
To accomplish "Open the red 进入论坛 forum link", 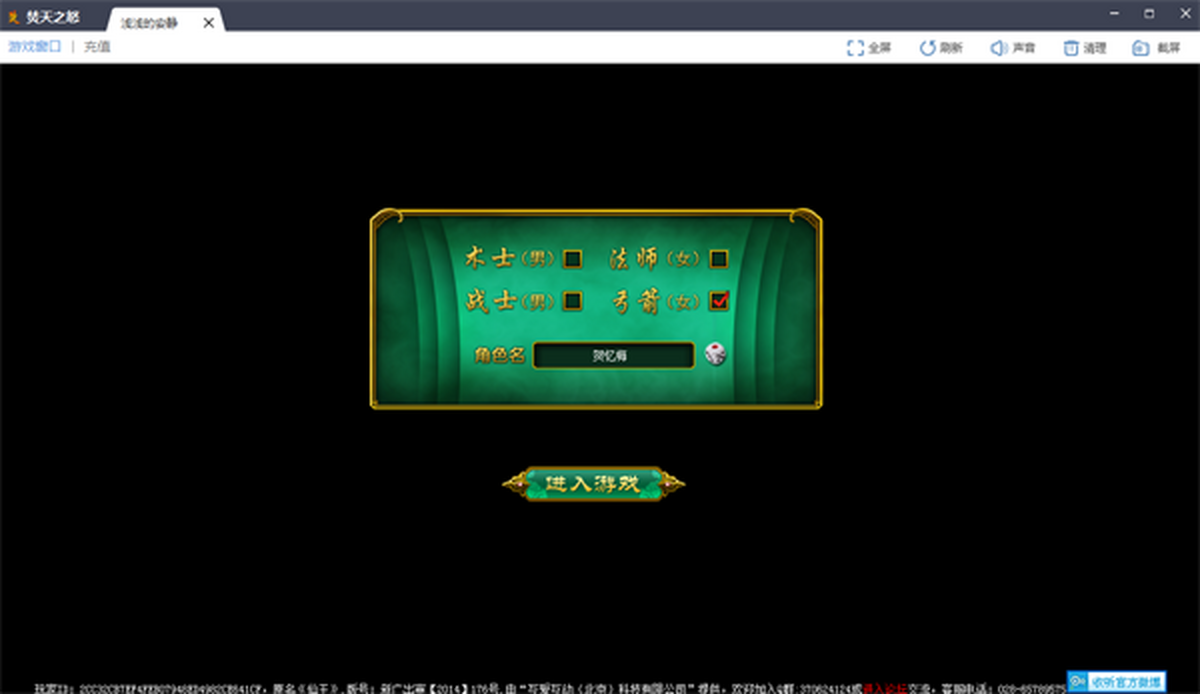I will pyautogui.click(x=885, y=688).
